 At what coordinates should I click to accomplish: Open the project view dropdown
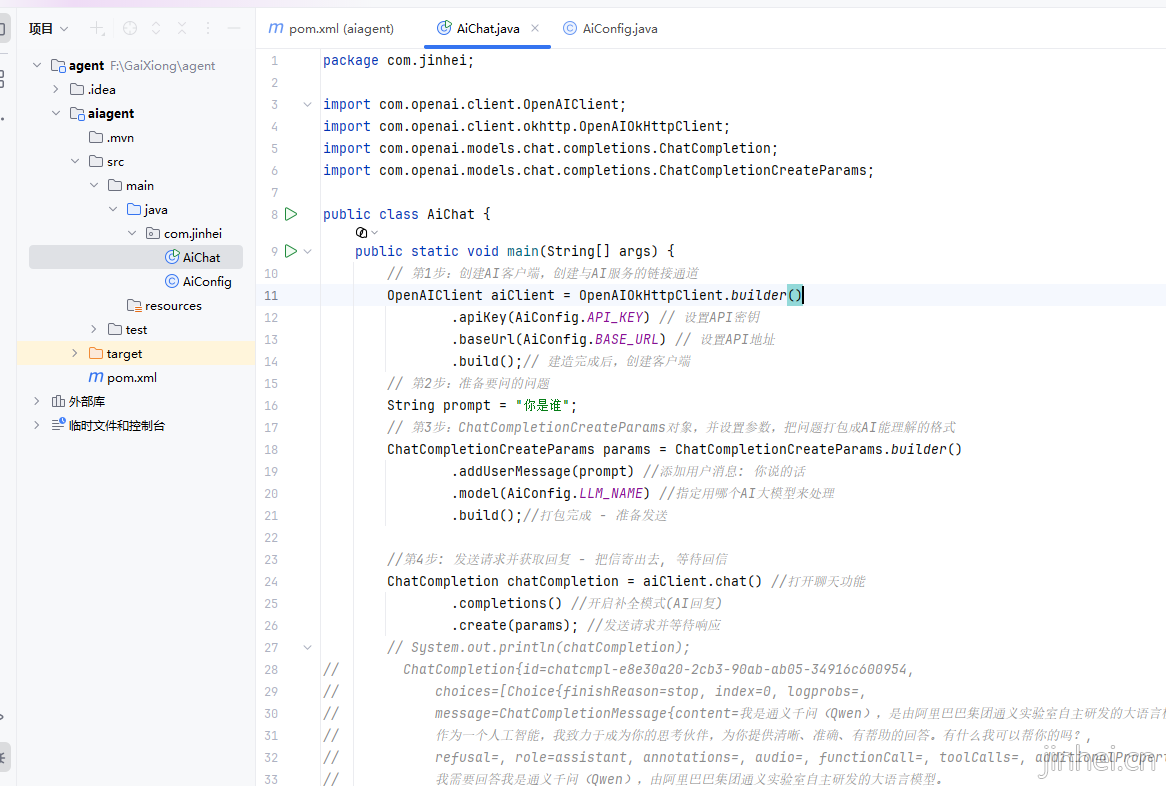coord(48,28)
